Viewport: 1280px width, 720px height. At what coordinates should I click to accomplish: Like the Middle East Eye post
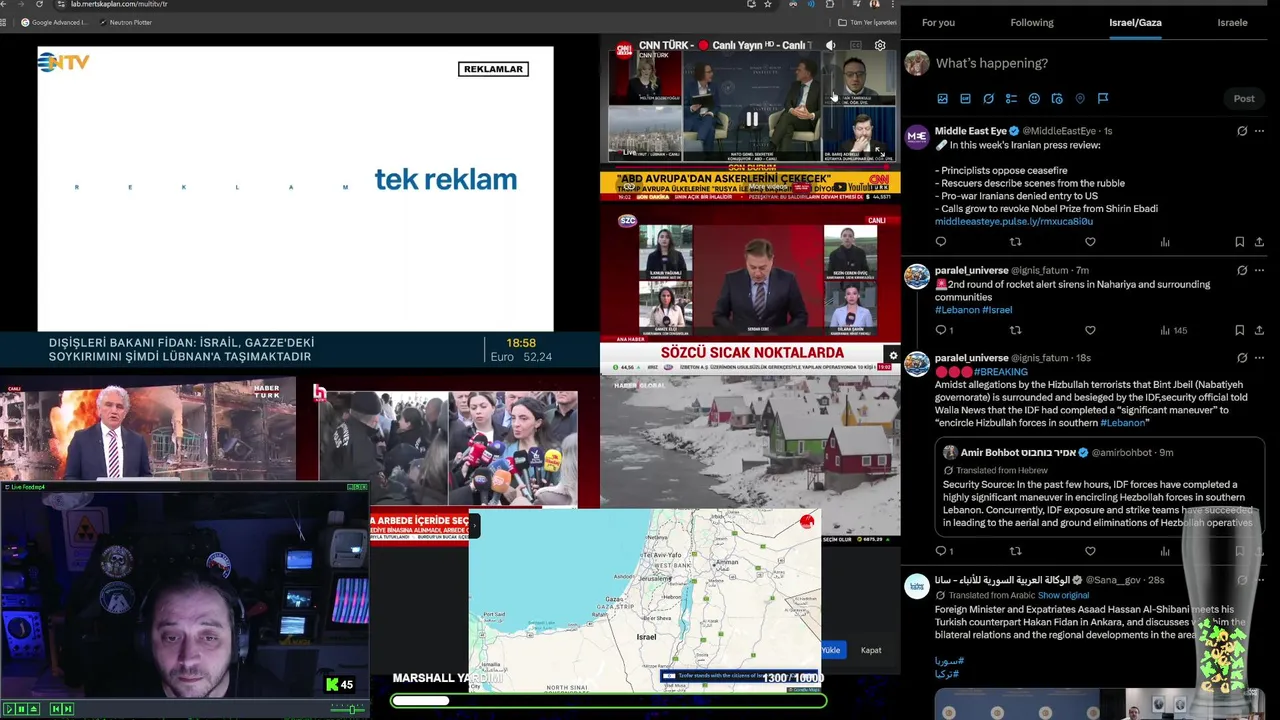(x=1090, y=241)
